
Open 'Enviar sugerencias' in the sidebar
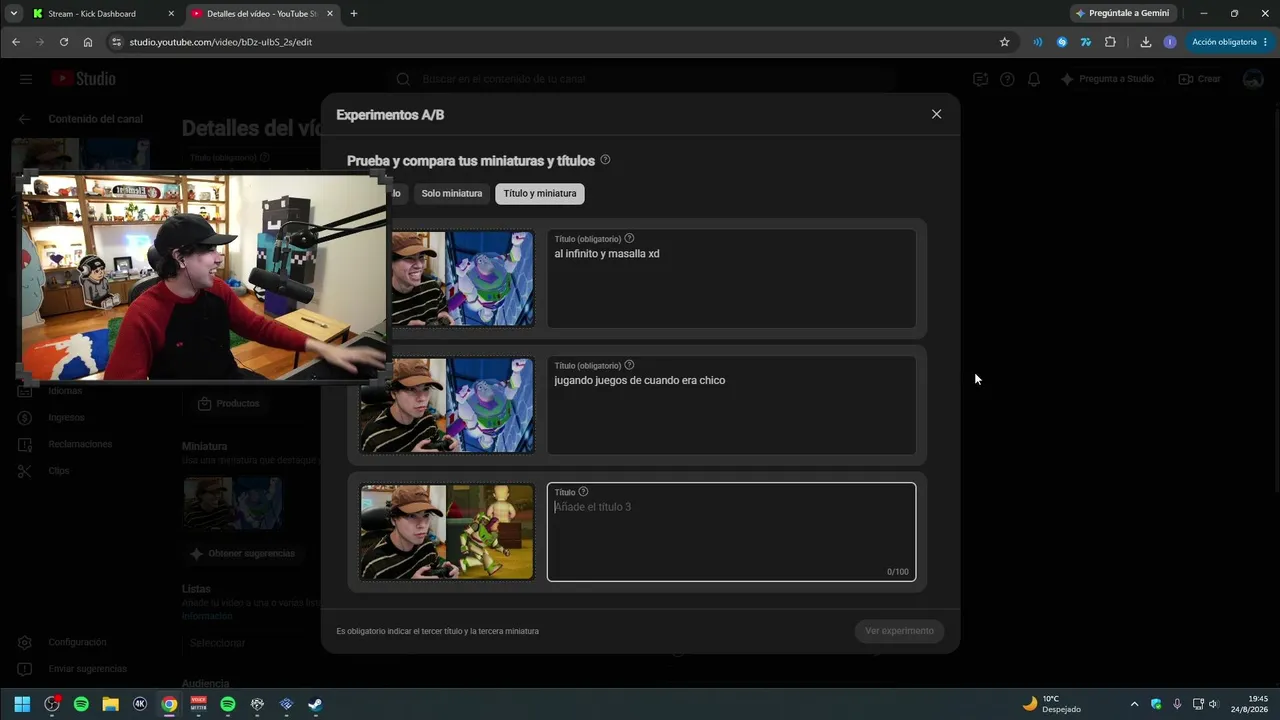click(x=87, y=669)
